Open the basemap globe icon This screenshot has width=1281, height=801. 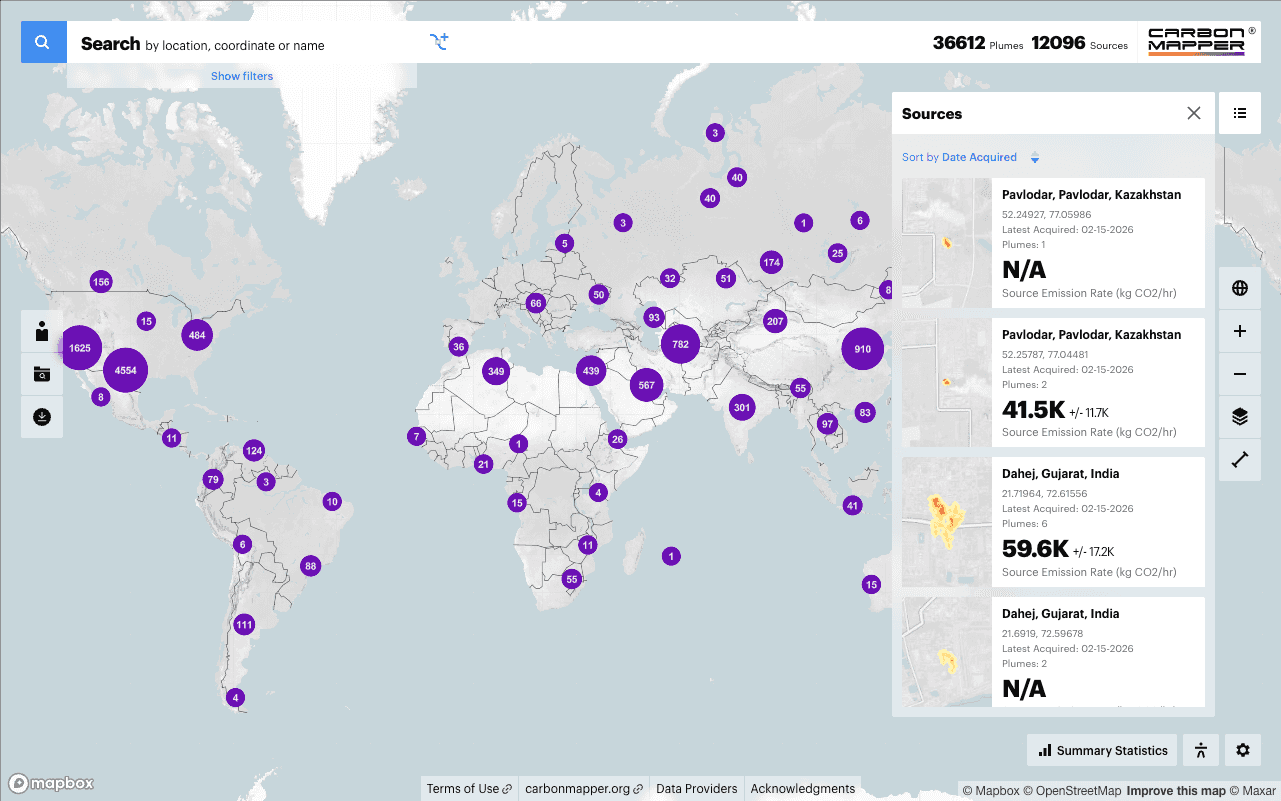tap(1239, 288)
